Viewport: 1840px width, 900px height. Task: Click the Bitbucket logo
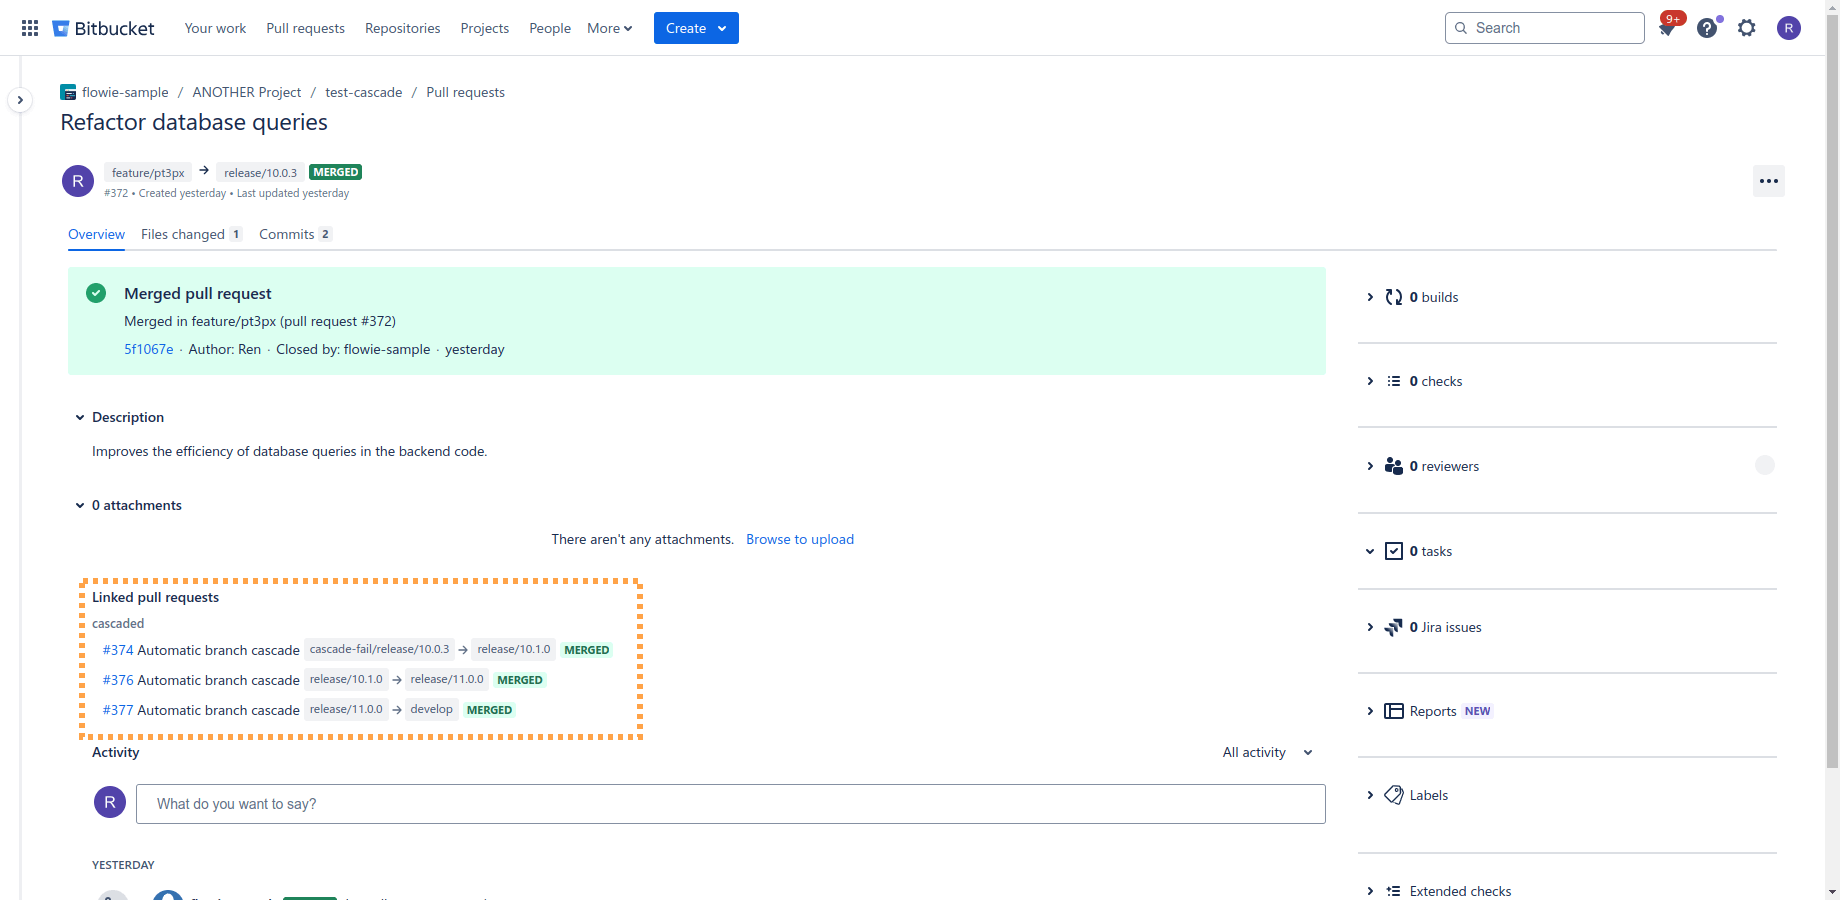tap(104, 28)
